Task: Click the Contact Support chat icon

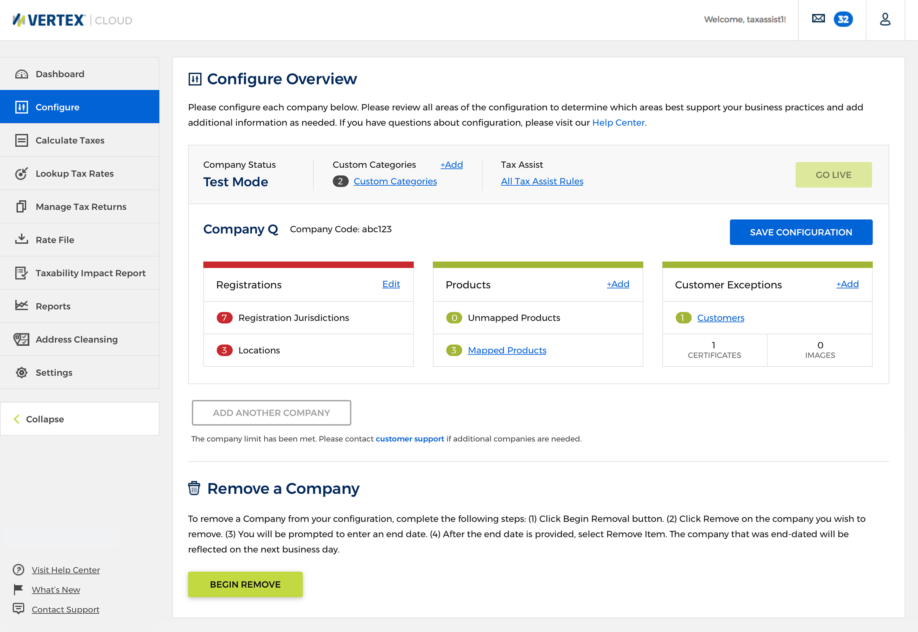Action: click(19, 609)
